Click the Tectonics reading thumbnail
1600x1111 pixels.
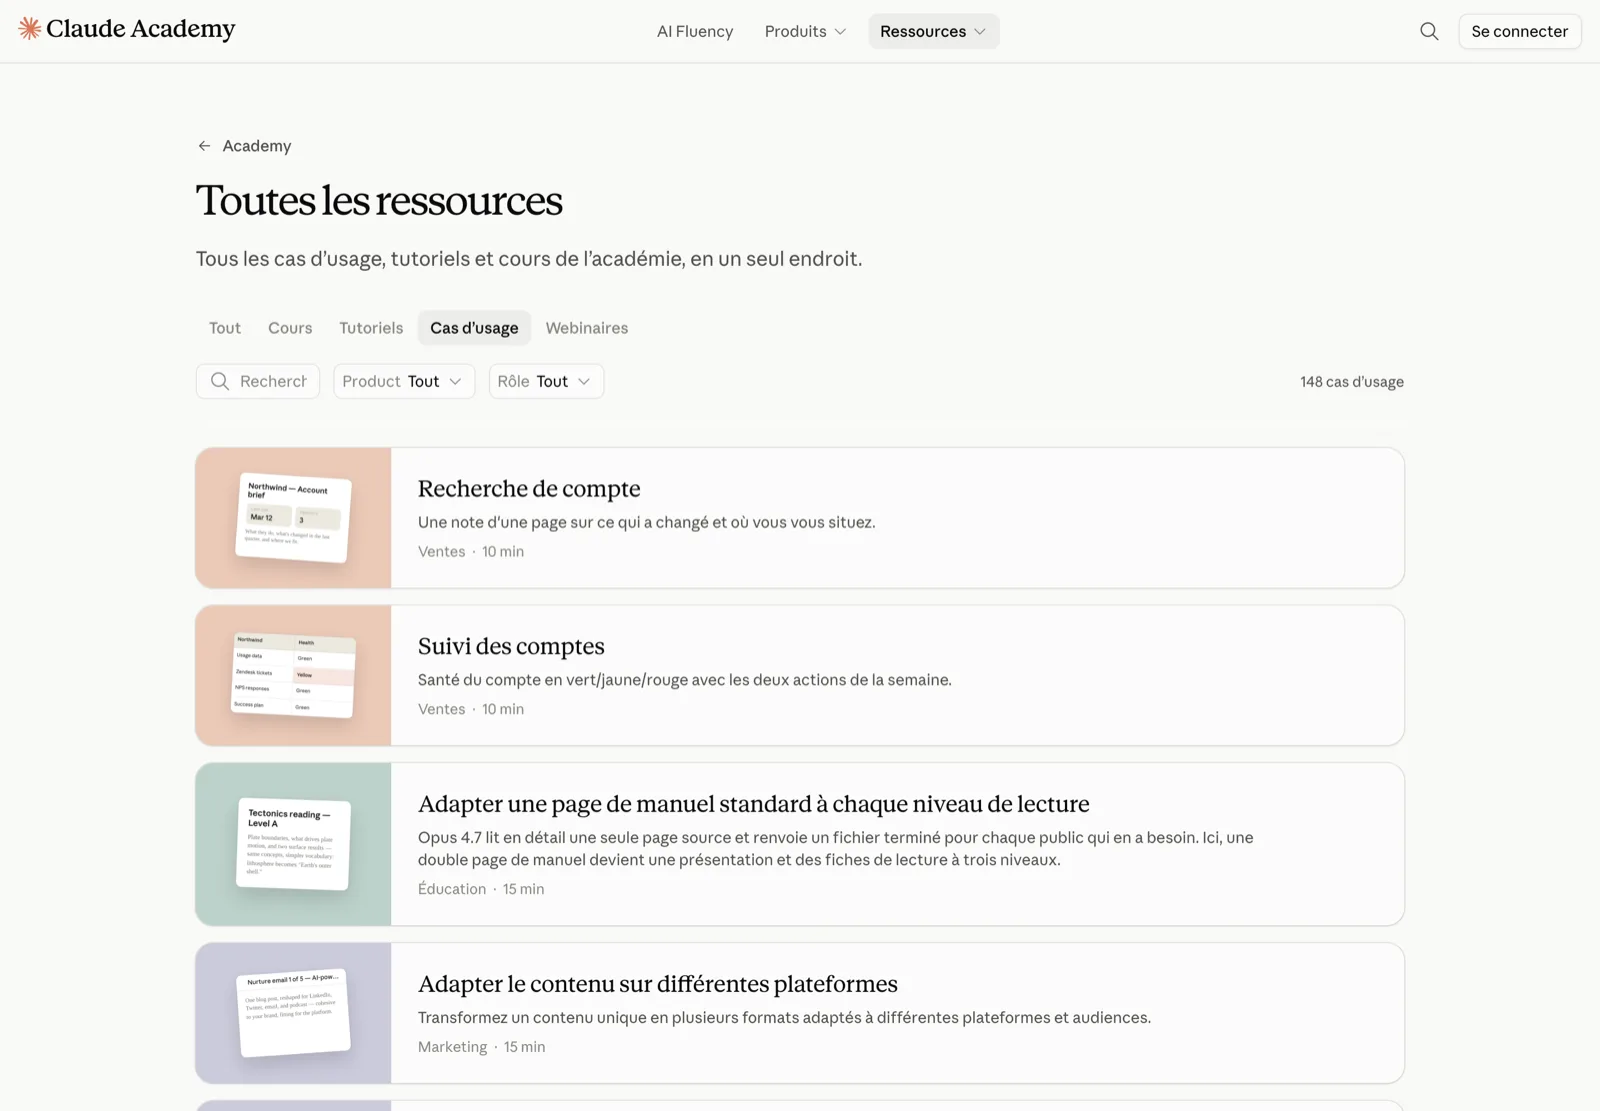tap(293, 844)
